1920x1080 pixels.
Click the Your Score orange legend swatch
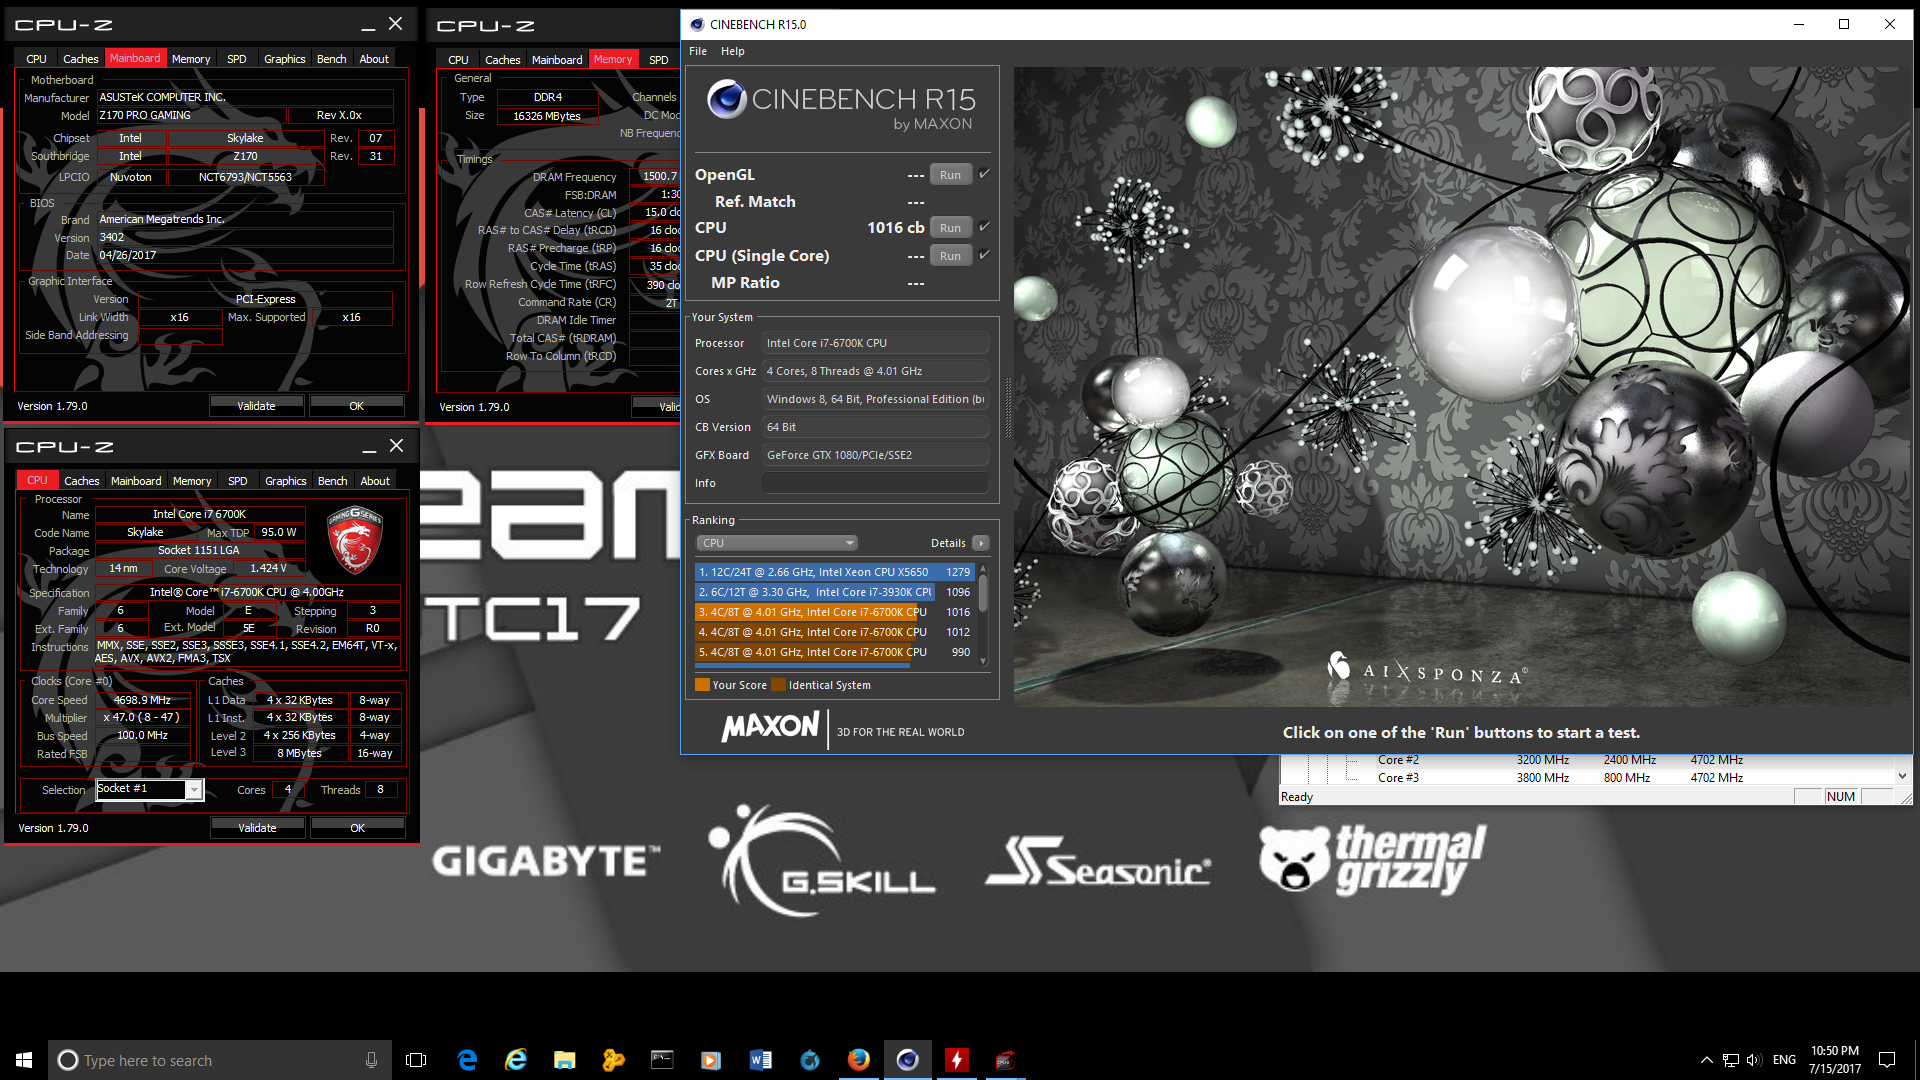(x=702, y=685)
